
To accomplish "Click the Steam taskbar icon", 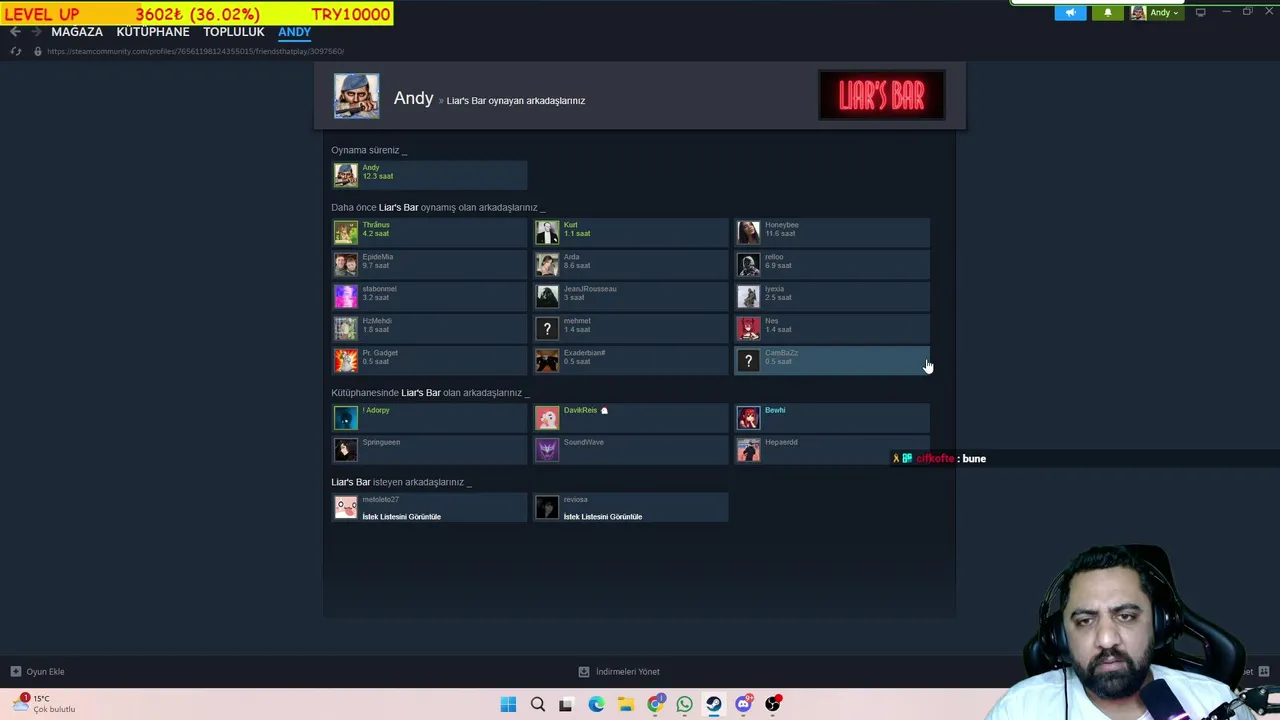I will coord(713,704).
